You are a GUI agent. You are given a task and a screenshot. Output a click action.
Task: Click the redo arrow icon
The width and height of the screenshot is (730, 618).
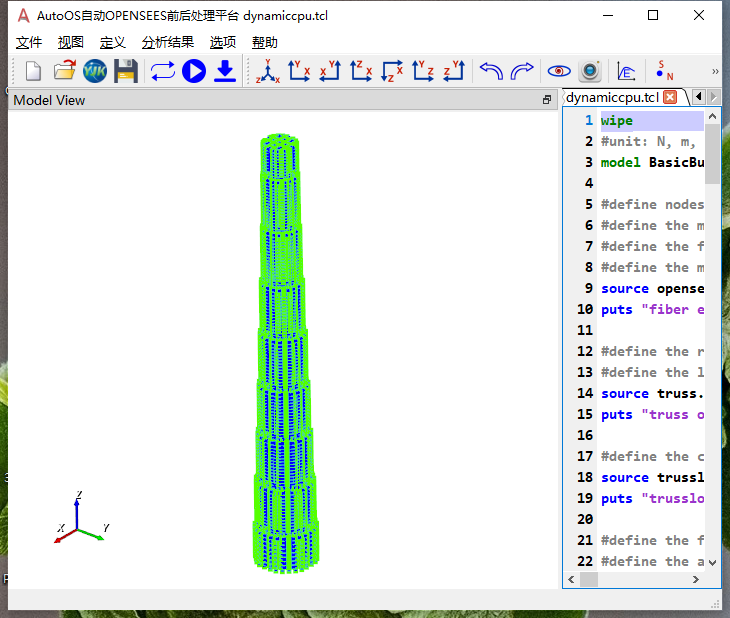click(x=521, y=71)
